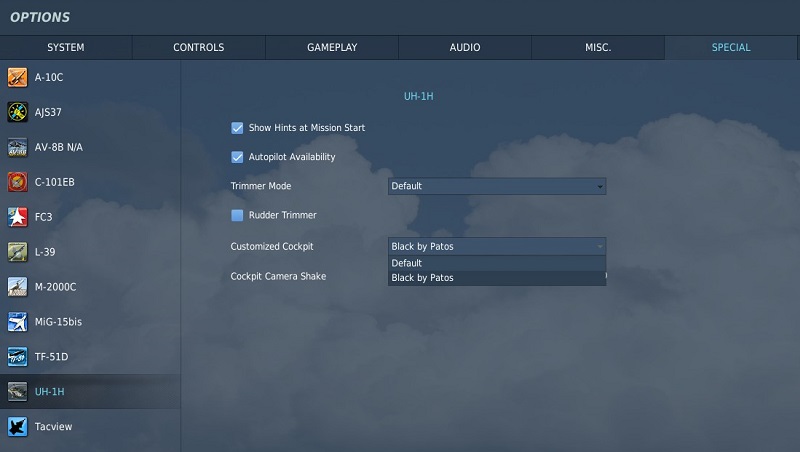Choose Default in Customized Cockpit list
The height and width of the screenshot is (452, 800).
497,263
